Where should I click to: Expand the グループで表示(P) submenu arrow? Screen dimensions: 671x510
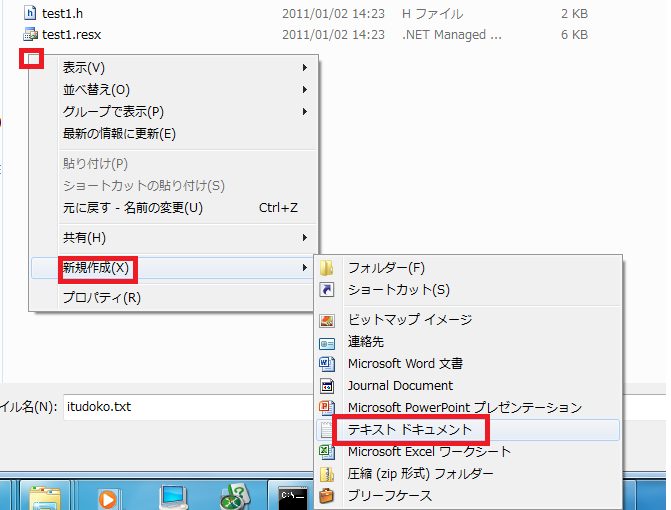click(304, 112)
